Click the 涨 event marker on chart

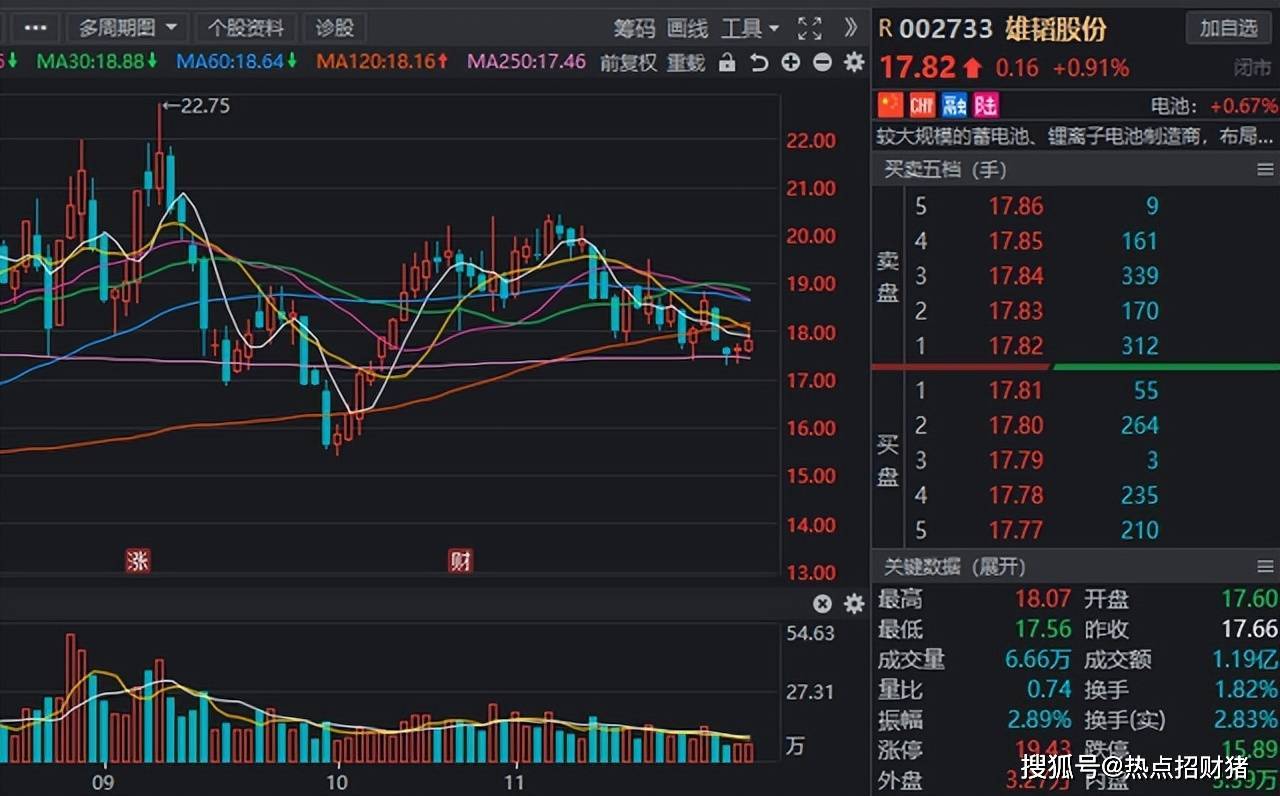(138, 561)
